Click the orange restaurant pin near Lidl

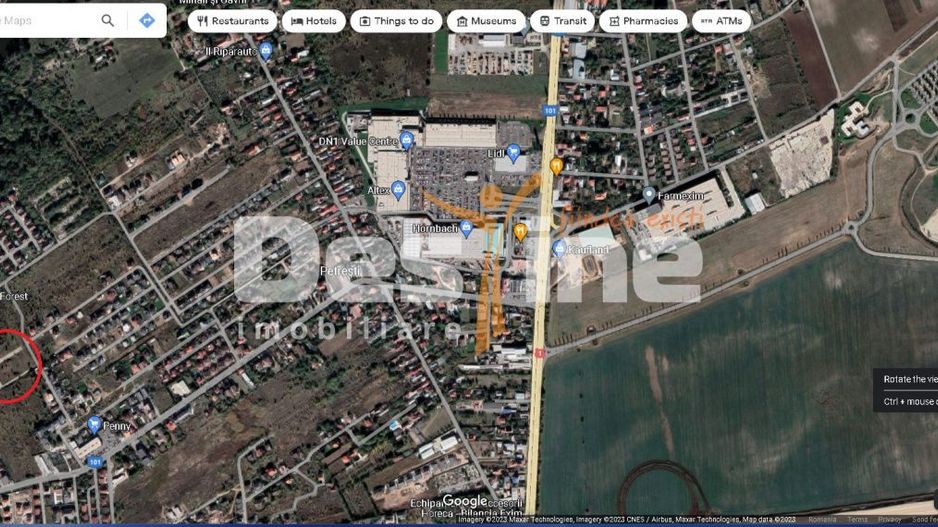(x=556, y=166)
